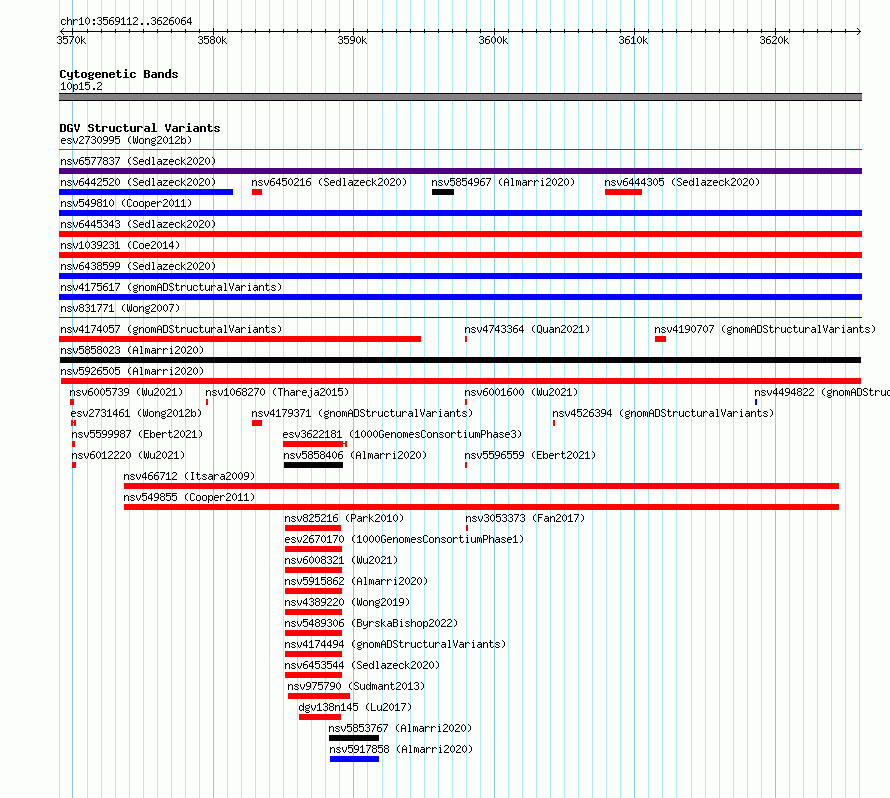
Task: Click nsv5489306 (ByrskaBishop2022) label
Action: pyautogui.click(x=371, y=623)
